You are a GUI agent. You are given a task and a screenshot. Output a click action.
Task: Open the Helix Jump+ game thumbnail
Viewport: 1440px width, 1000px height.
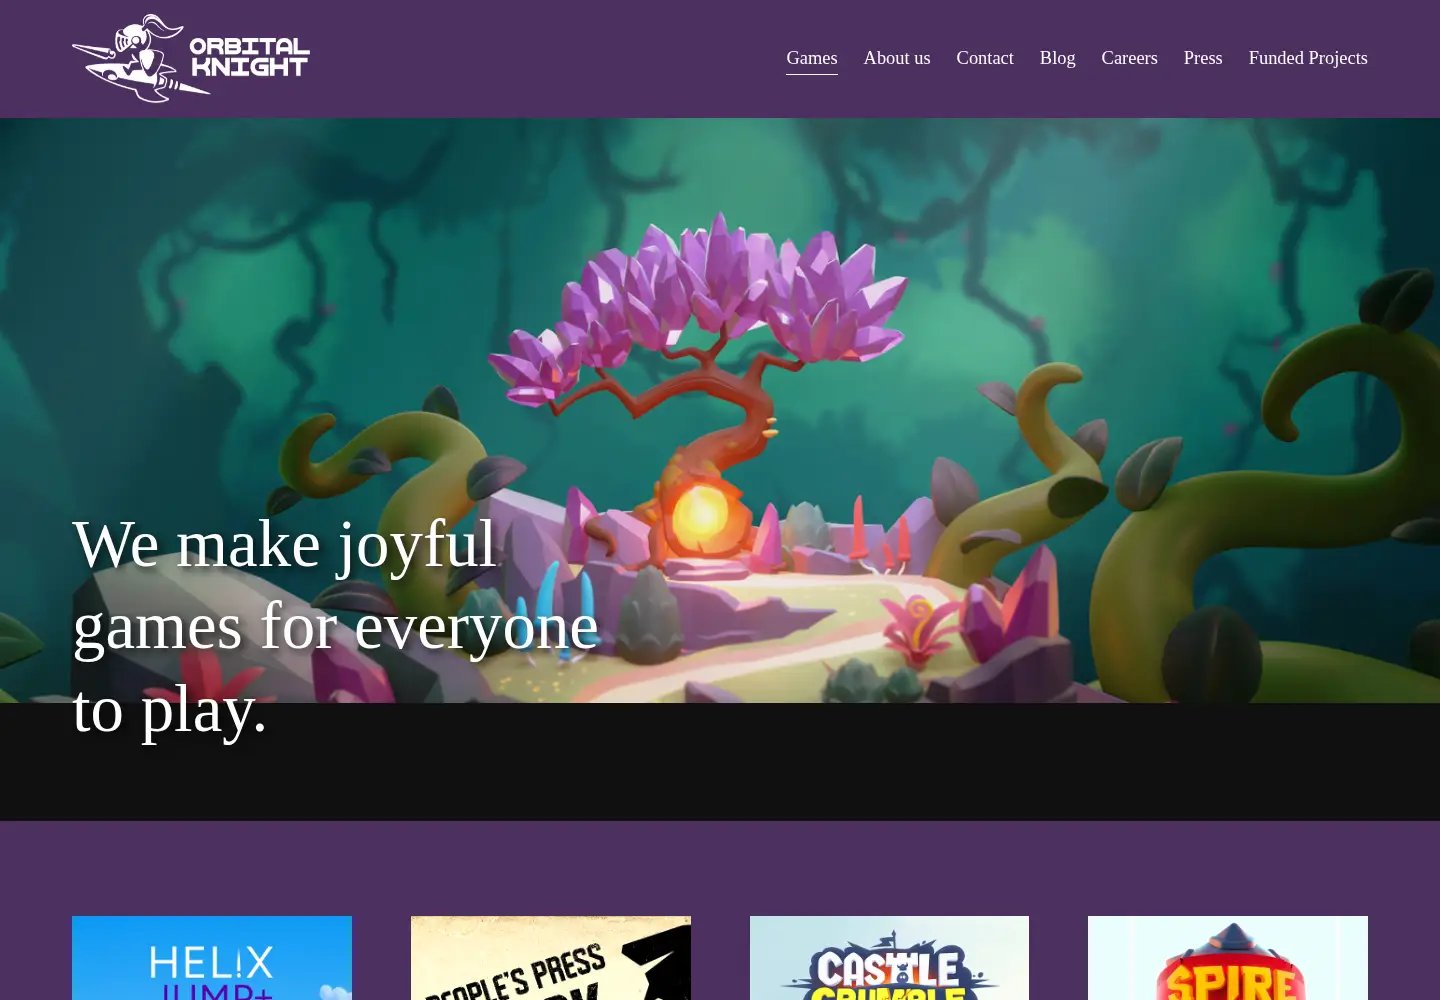point(212,958)
